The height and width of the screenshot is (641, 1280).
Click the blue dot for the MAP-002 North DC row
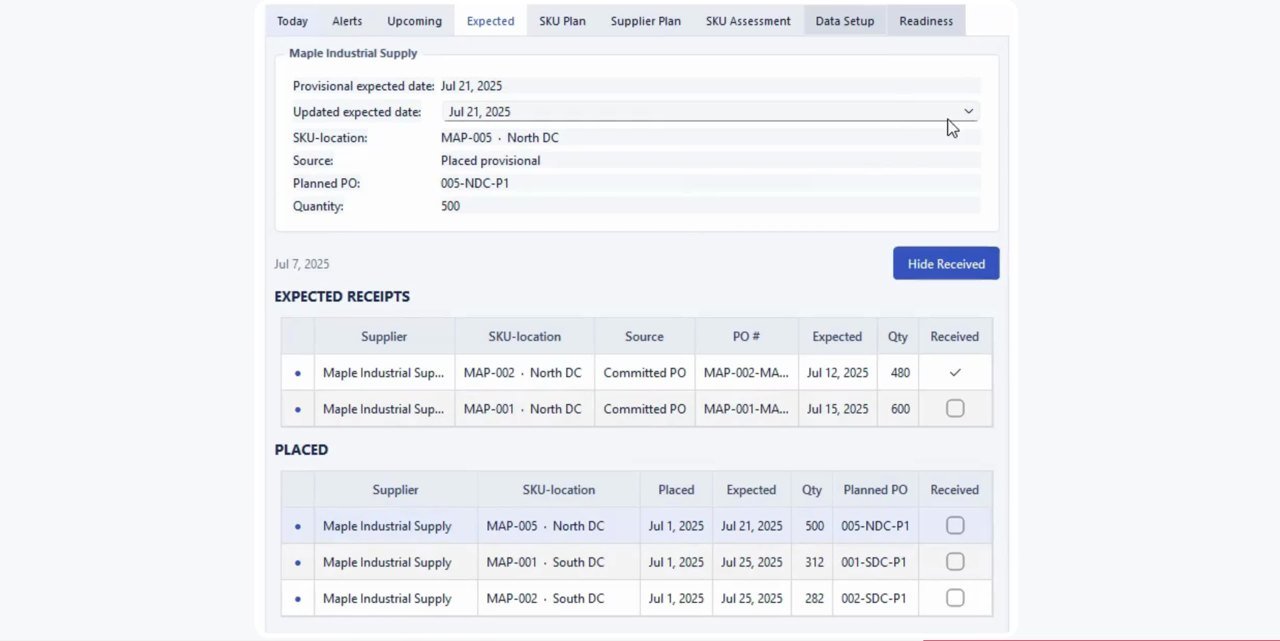pyautogui.click(x=298, y=373)
